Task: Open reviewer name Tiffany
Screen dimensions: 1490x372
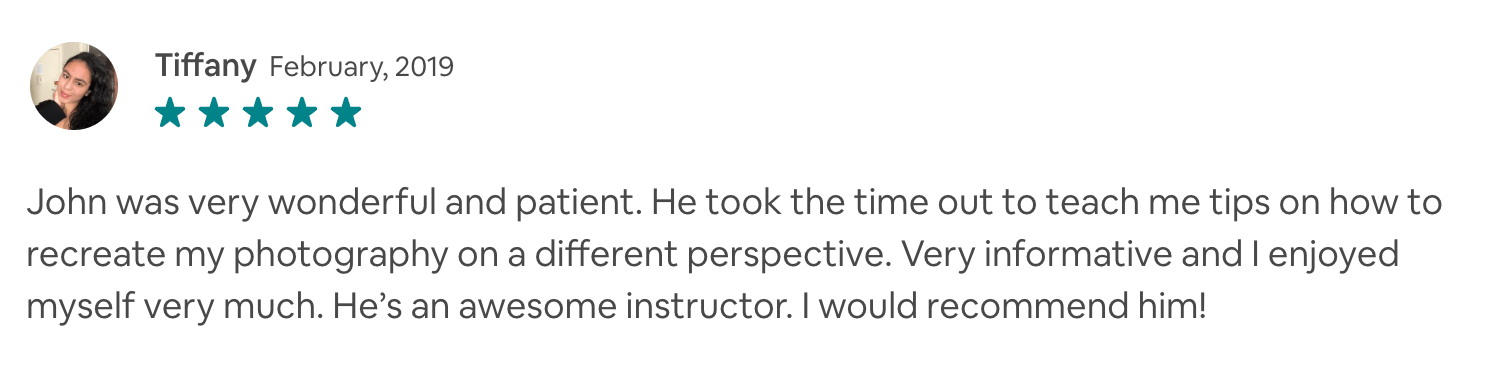Action: click(x=206, y=67)
